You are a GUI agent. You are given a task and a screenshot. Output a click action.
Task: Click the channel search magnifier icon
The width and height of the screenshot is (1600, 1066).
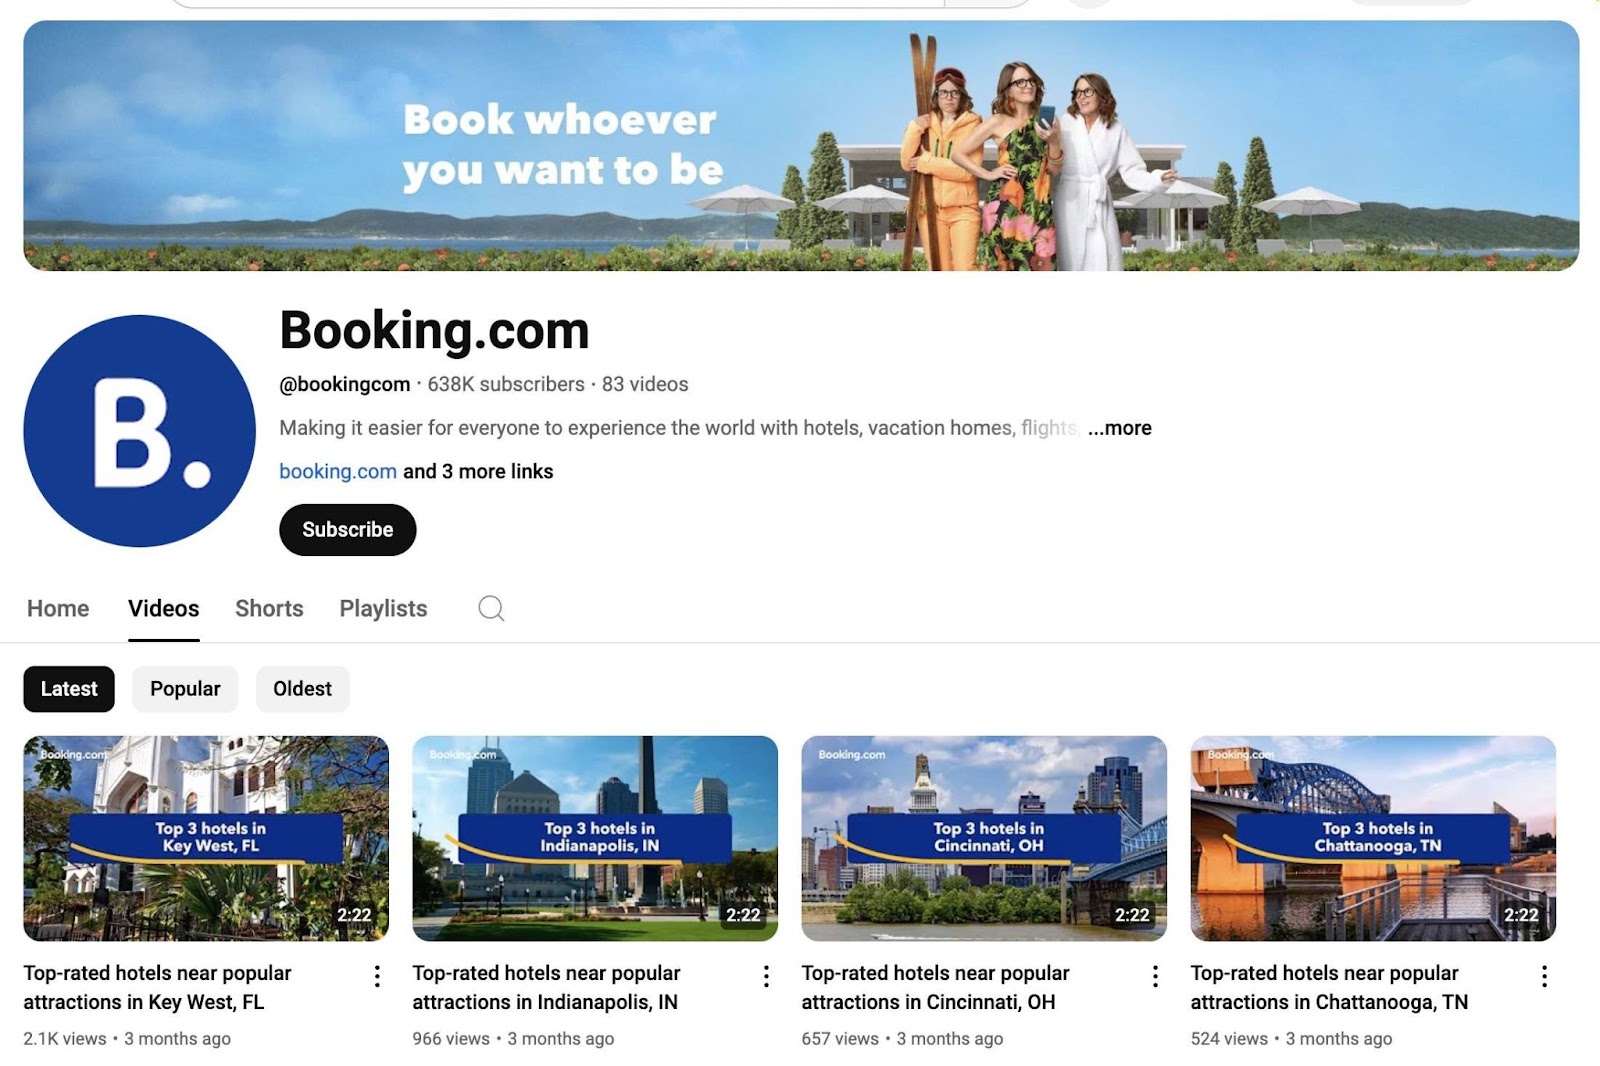[x=491, y=608]
